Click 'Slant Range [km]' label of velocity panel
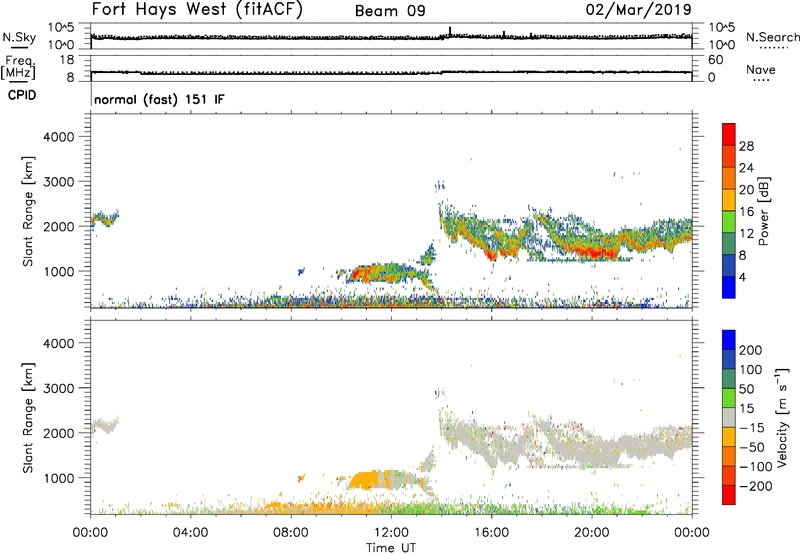 (28, 418)
